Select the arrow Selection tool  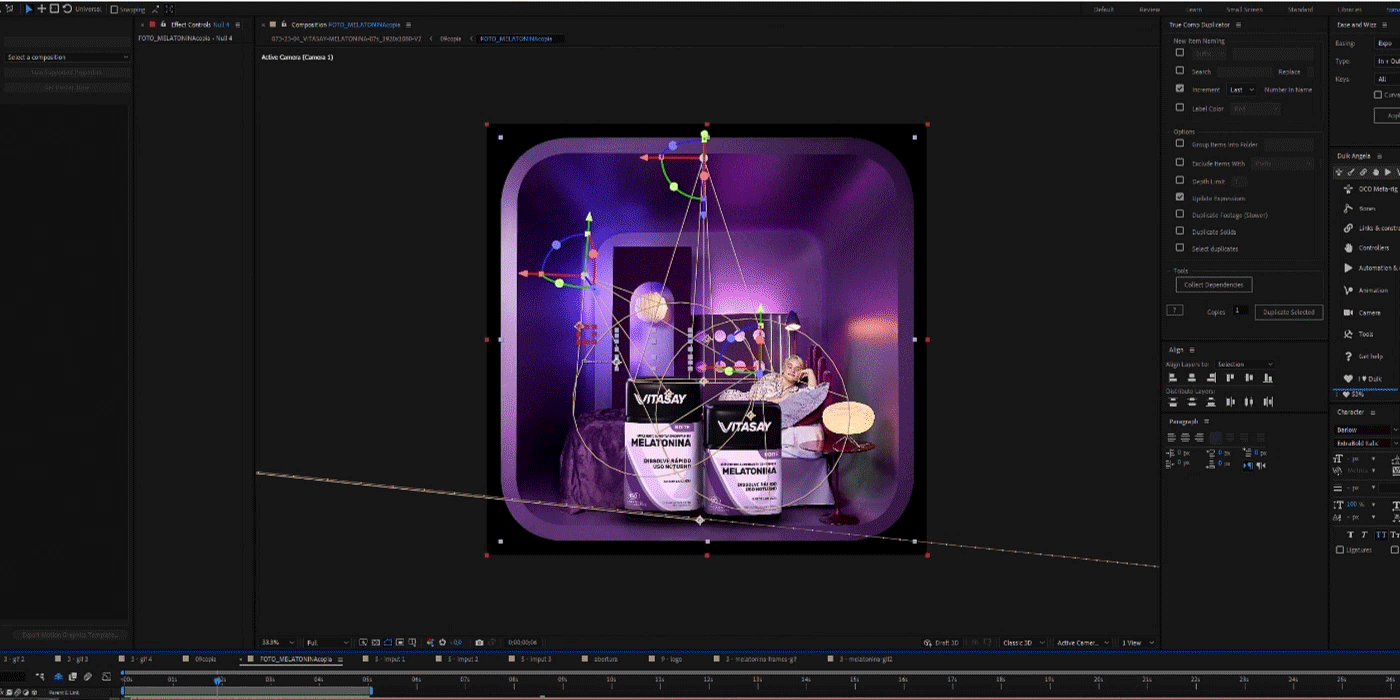tap(28, 9)
